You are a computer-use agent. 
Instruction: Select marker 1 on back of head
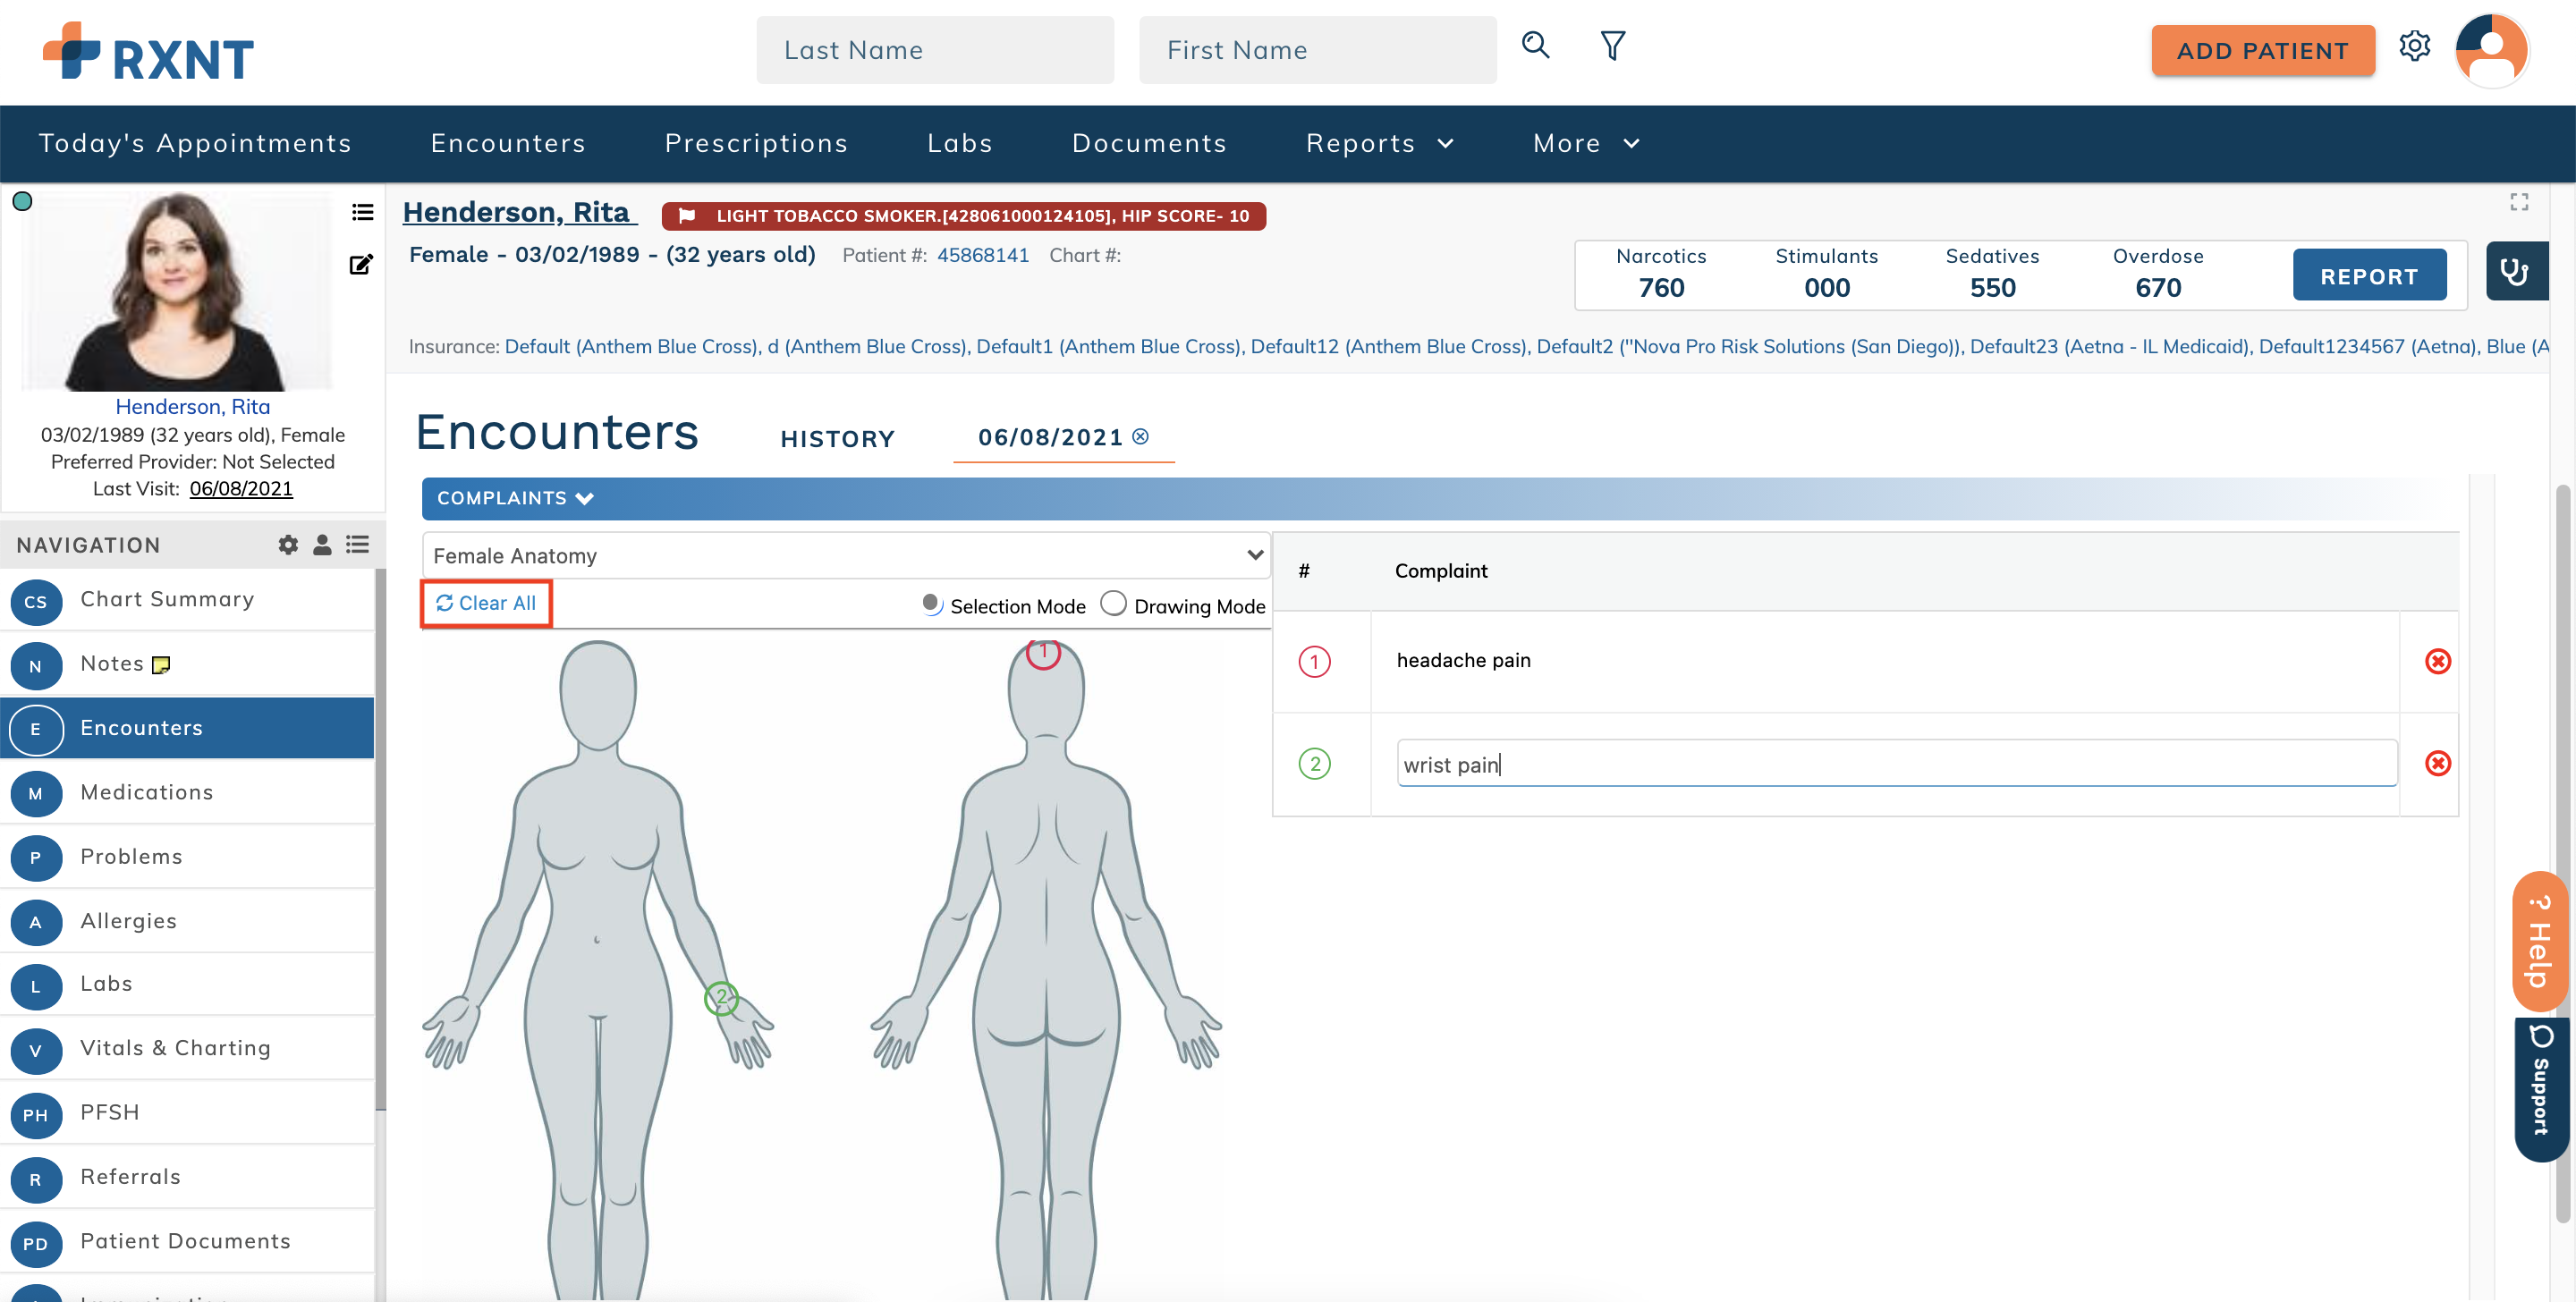point(1043,653)
